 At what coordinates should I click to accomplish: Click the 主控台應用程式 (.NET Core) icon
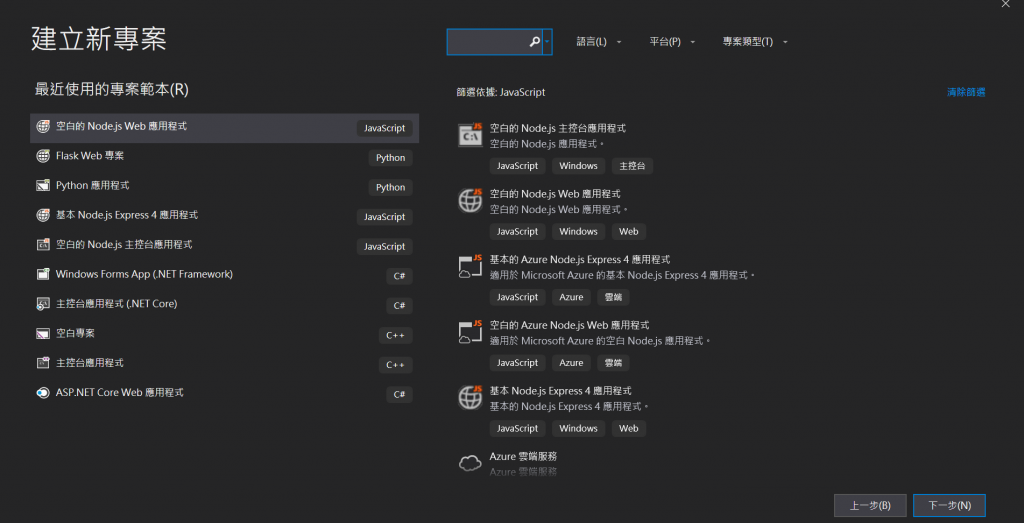pos(43,304)
